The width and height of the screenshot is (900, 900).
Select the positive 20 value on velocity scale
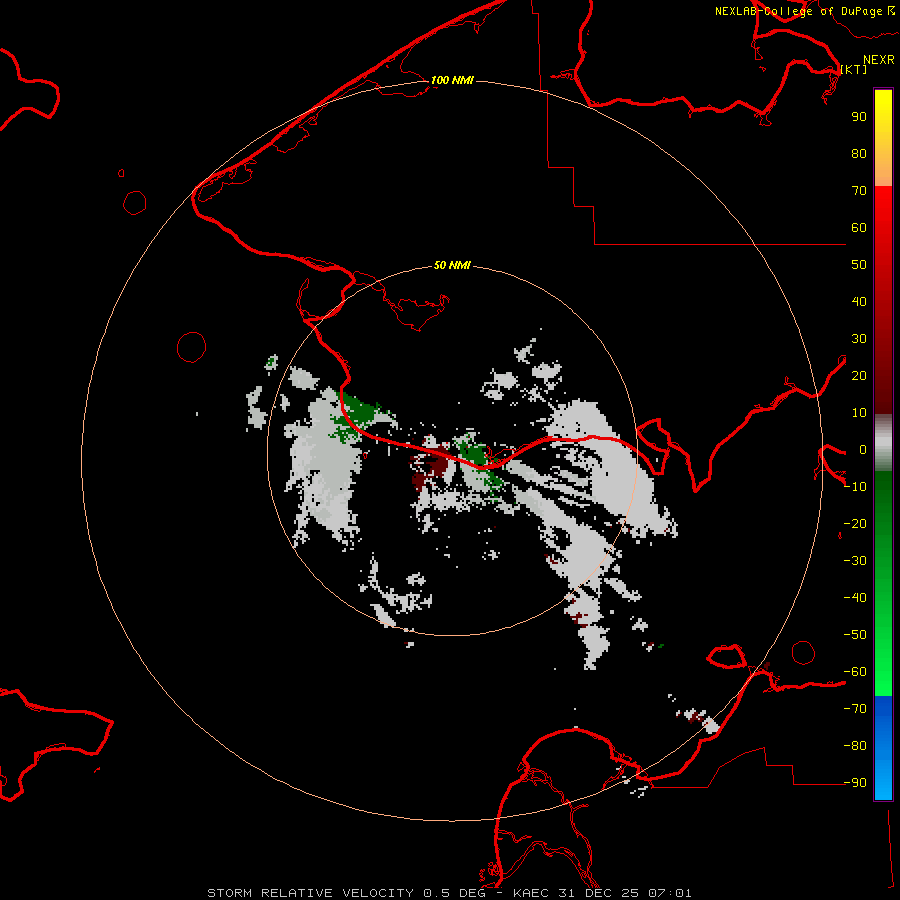pos(859,376)
